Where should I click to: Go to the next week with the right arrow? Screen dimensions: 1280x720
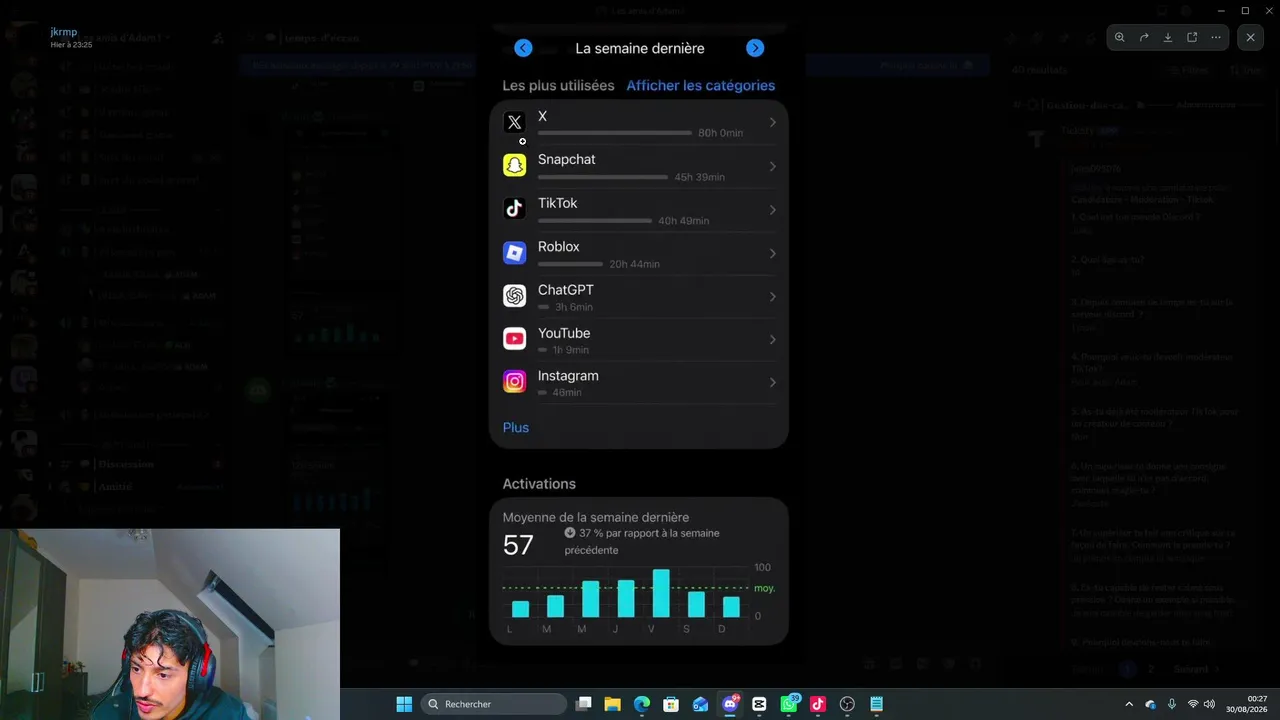pyautogui.click(x=755, y=48)
